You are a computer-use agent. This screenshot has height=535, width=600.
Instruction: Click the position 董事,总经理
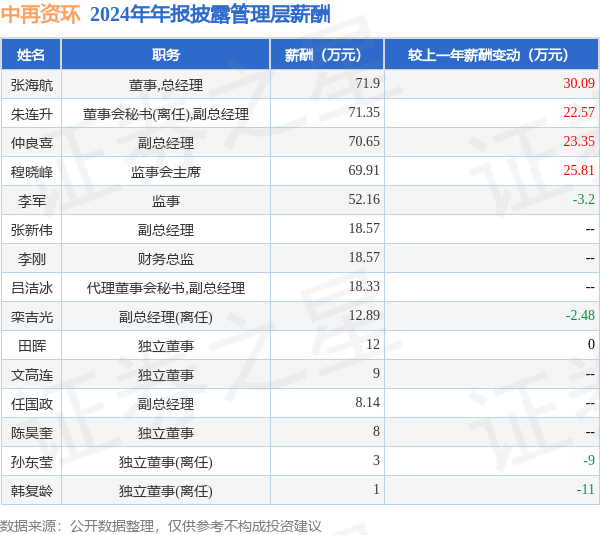(166, 85)
